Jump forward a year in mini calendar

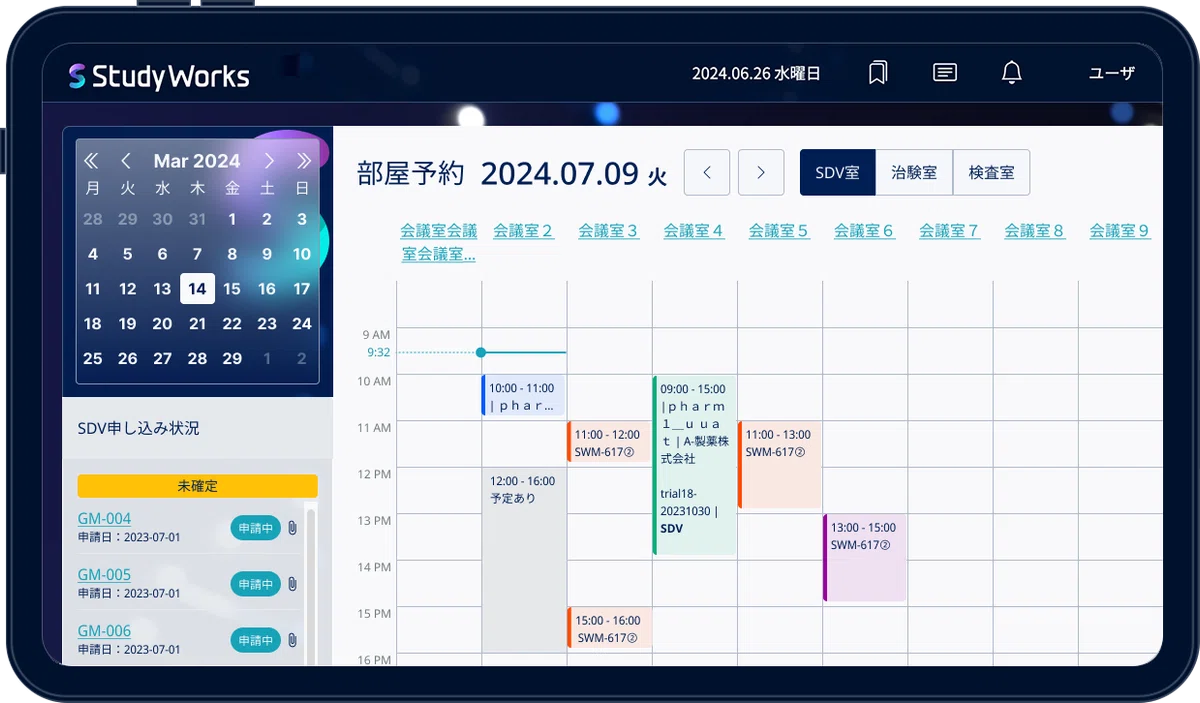point(304,161)
